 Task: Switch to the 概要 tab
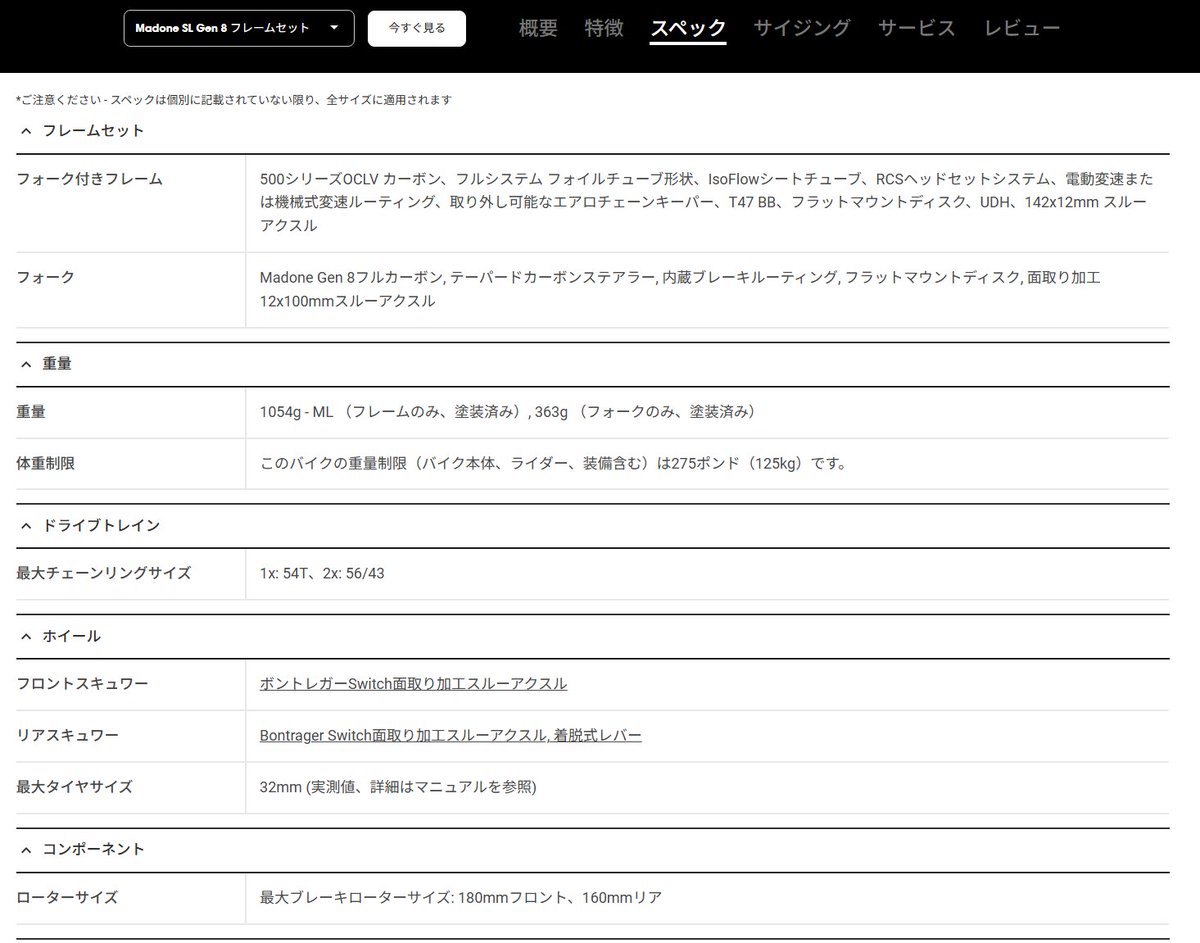[x=537, y=28]
